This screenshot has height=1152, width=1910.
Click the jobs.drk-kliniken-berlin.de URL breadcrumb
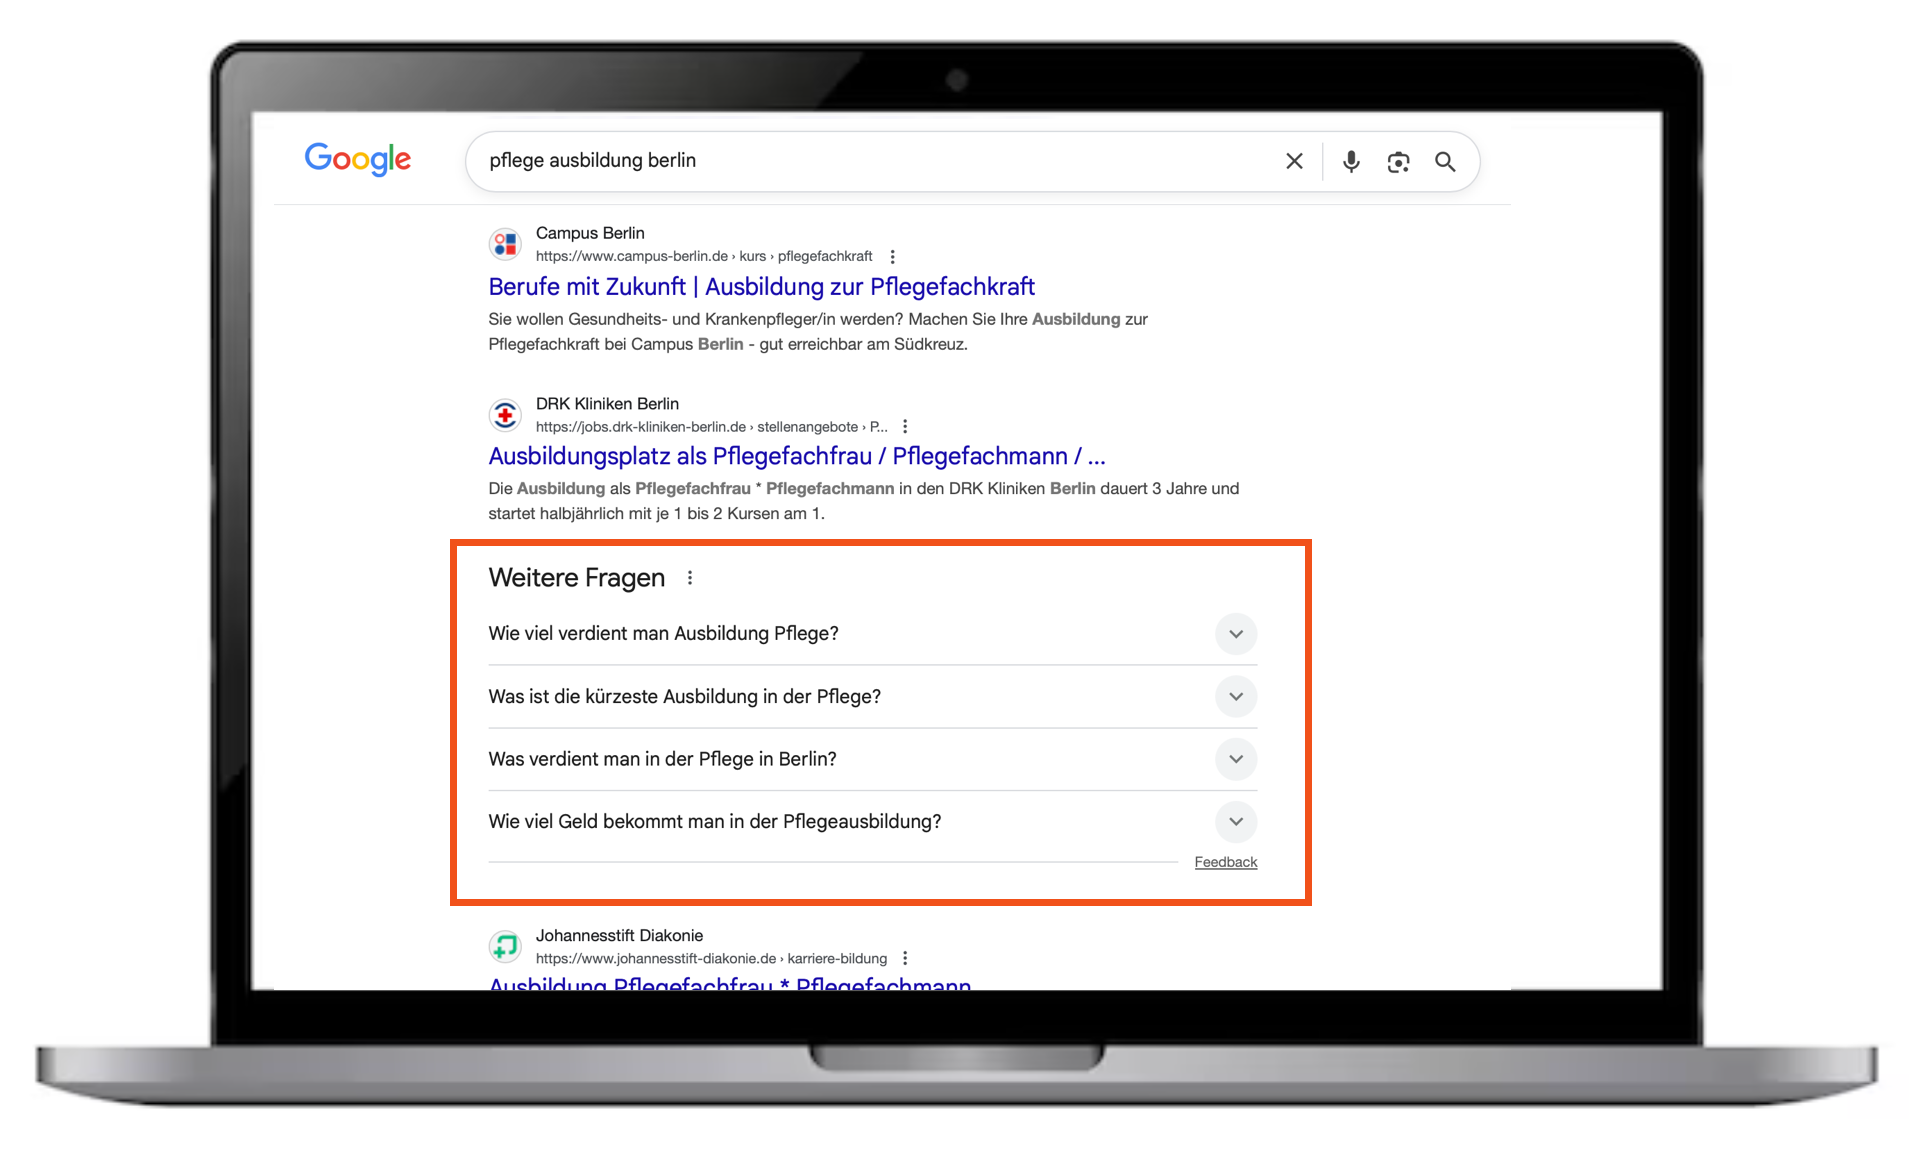point(711,427)
